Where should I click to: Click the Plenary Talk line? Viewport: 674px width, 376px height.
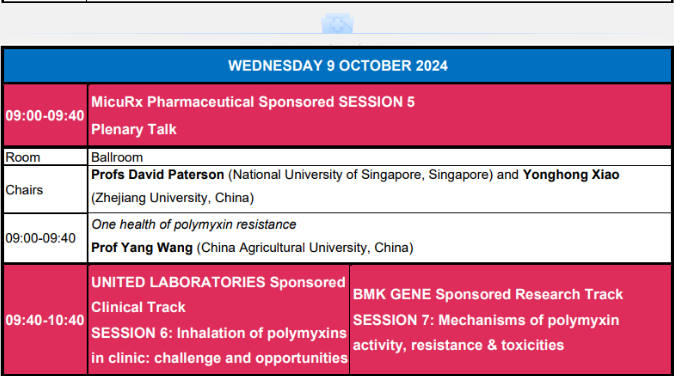coord(134,129)
